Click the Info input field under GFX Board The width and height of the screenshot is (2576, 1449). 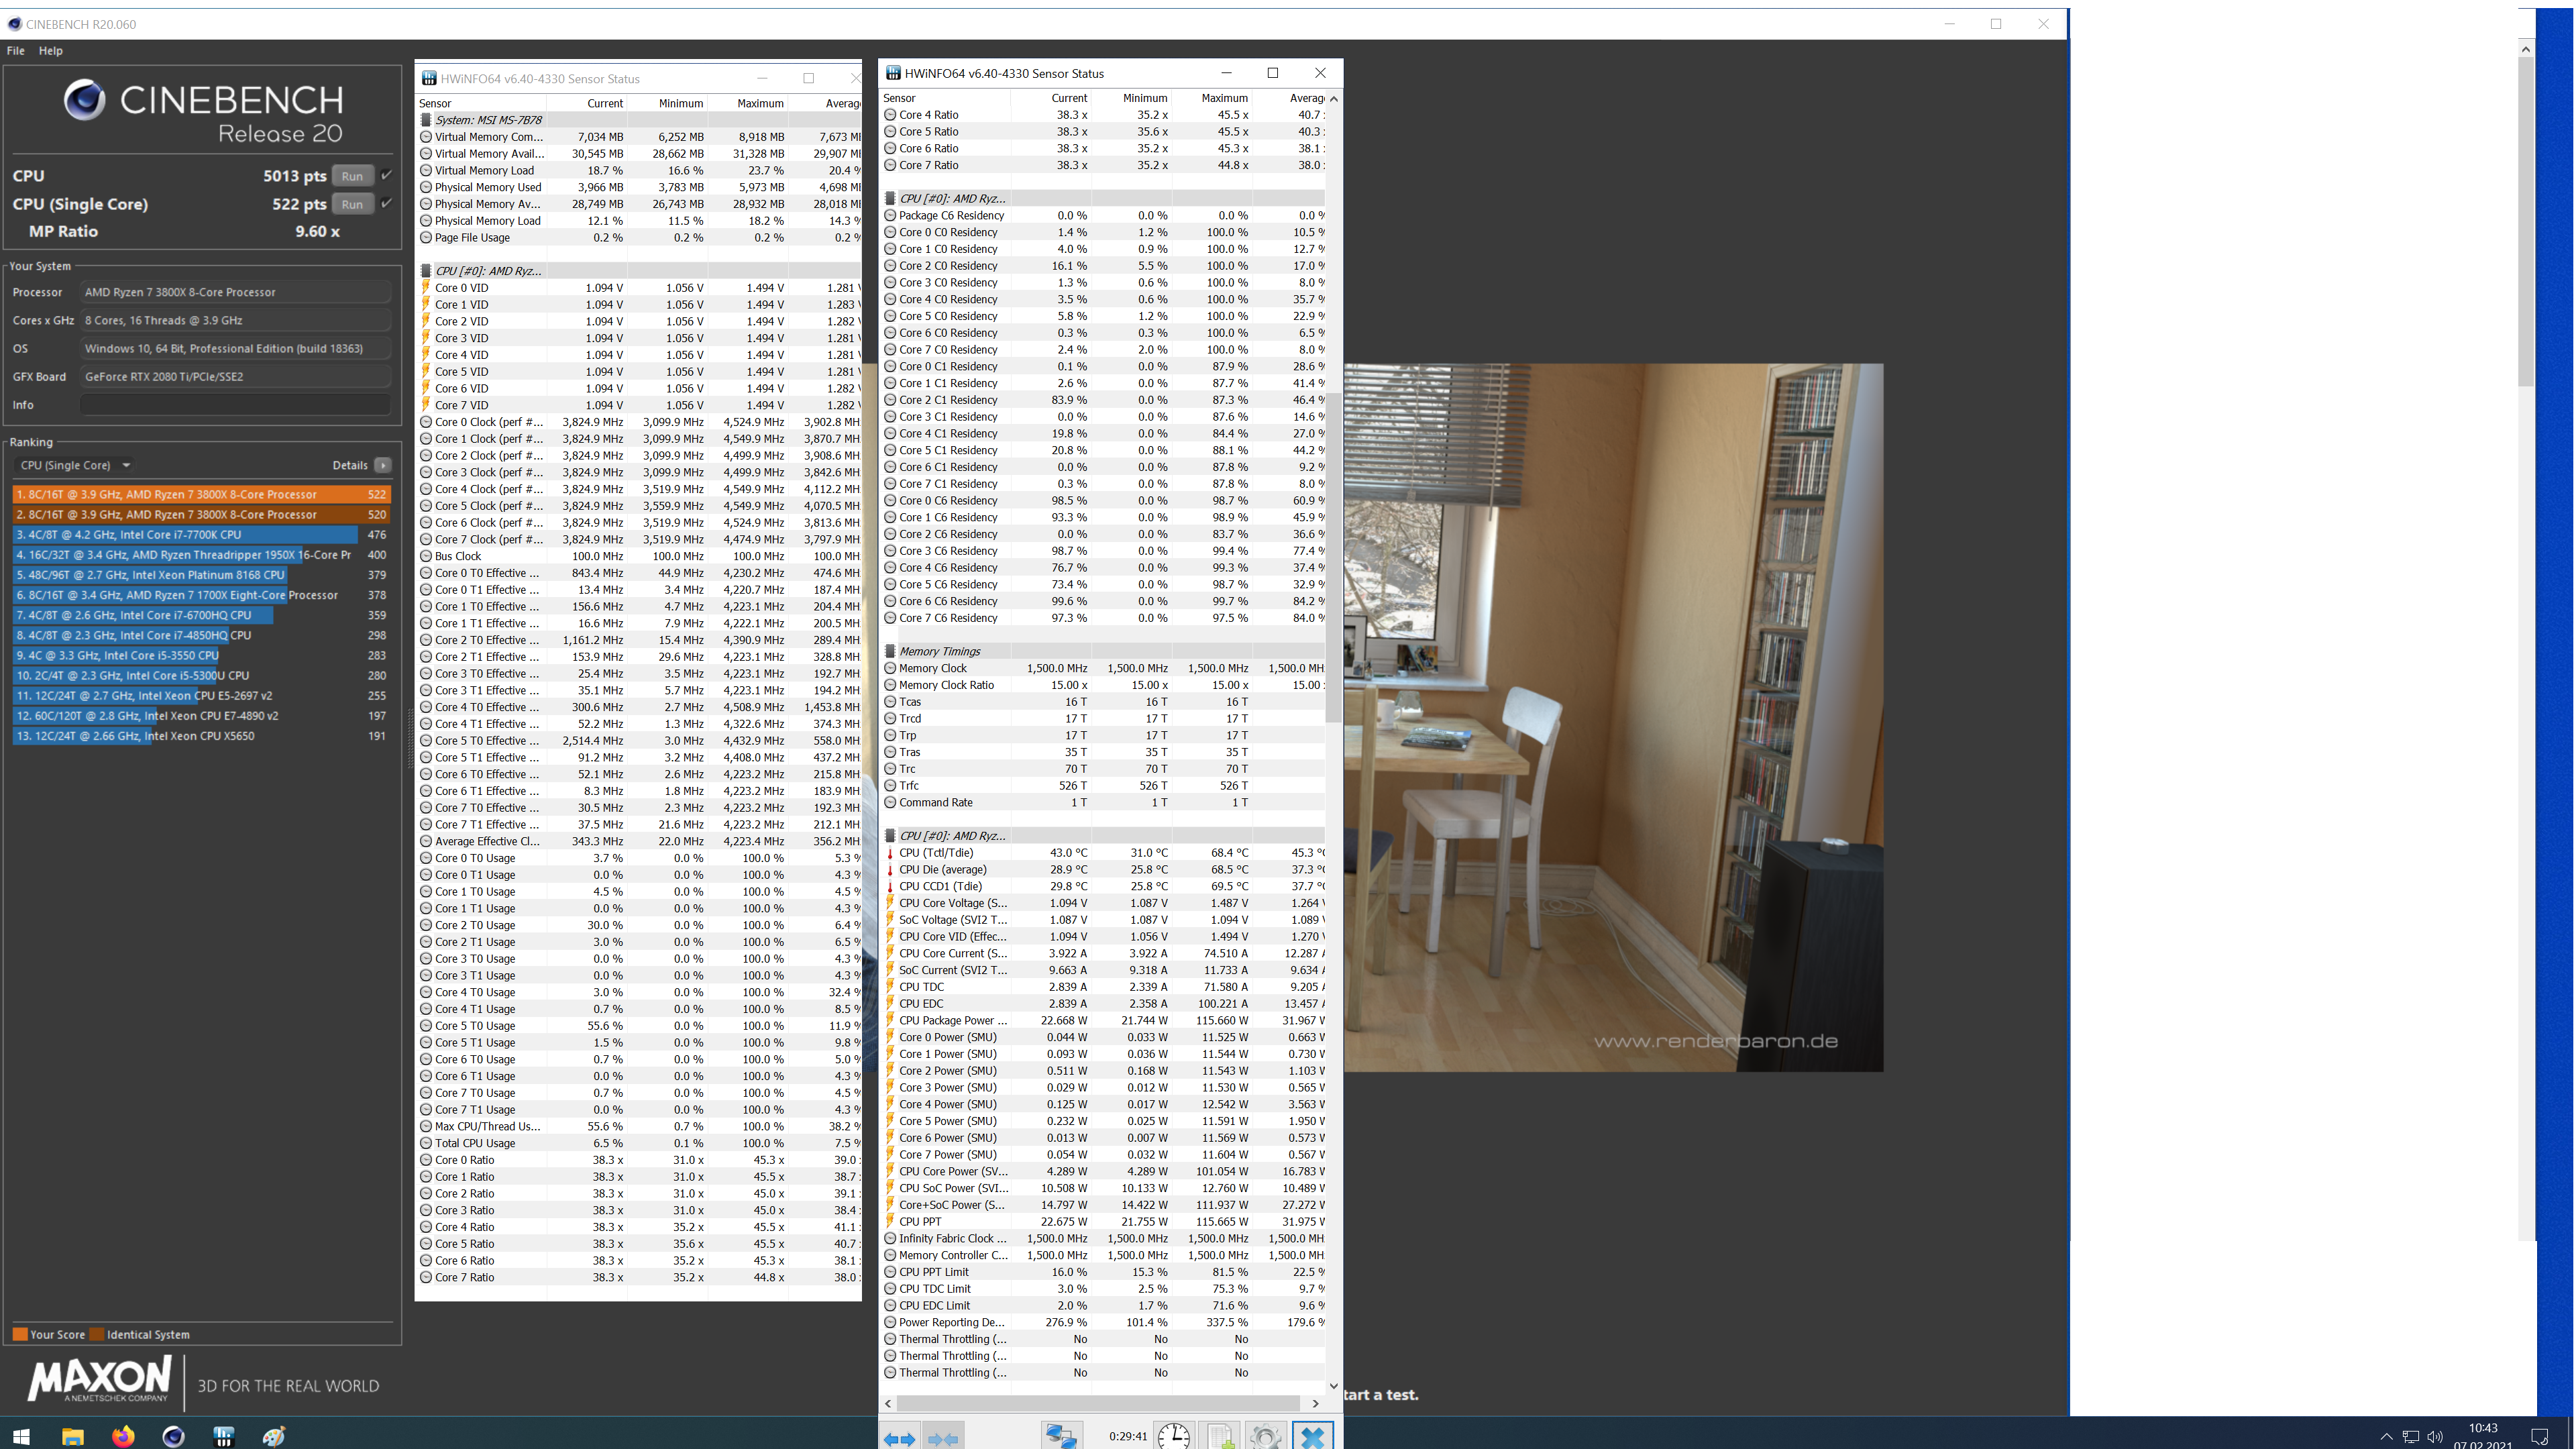tap(235, 405)
